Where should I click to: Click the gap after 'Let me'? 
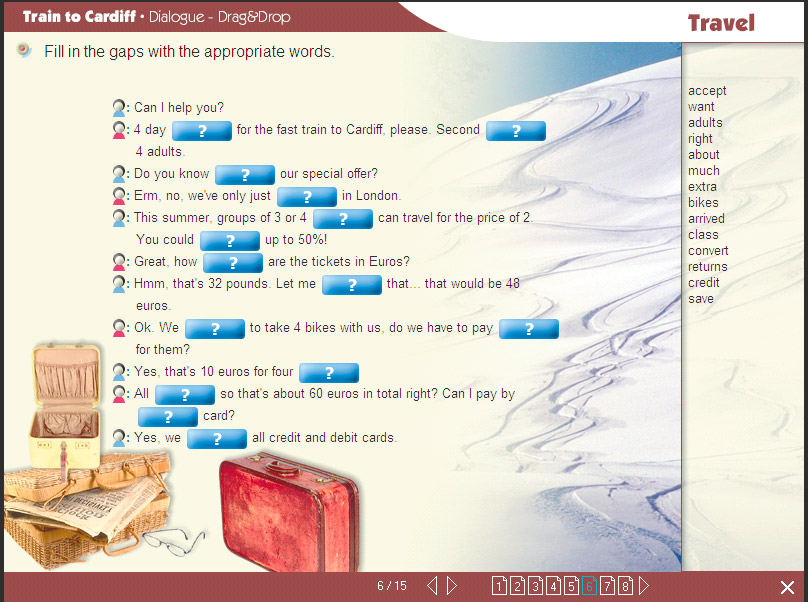pyautogui.click(x=352, y=285)
